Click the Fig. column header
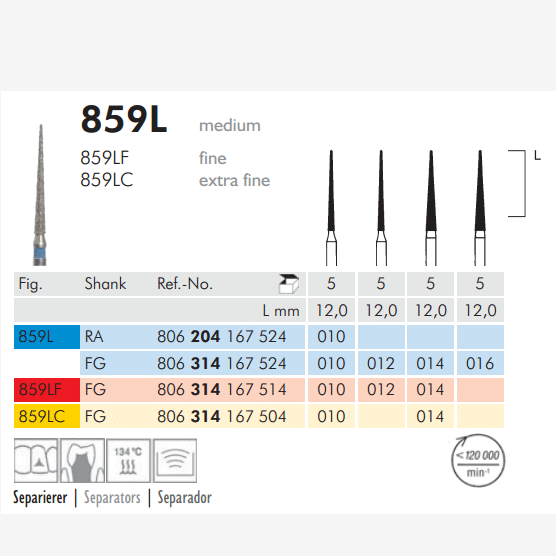This screenshot has width=556, height=556. click(x=30, y=284)
